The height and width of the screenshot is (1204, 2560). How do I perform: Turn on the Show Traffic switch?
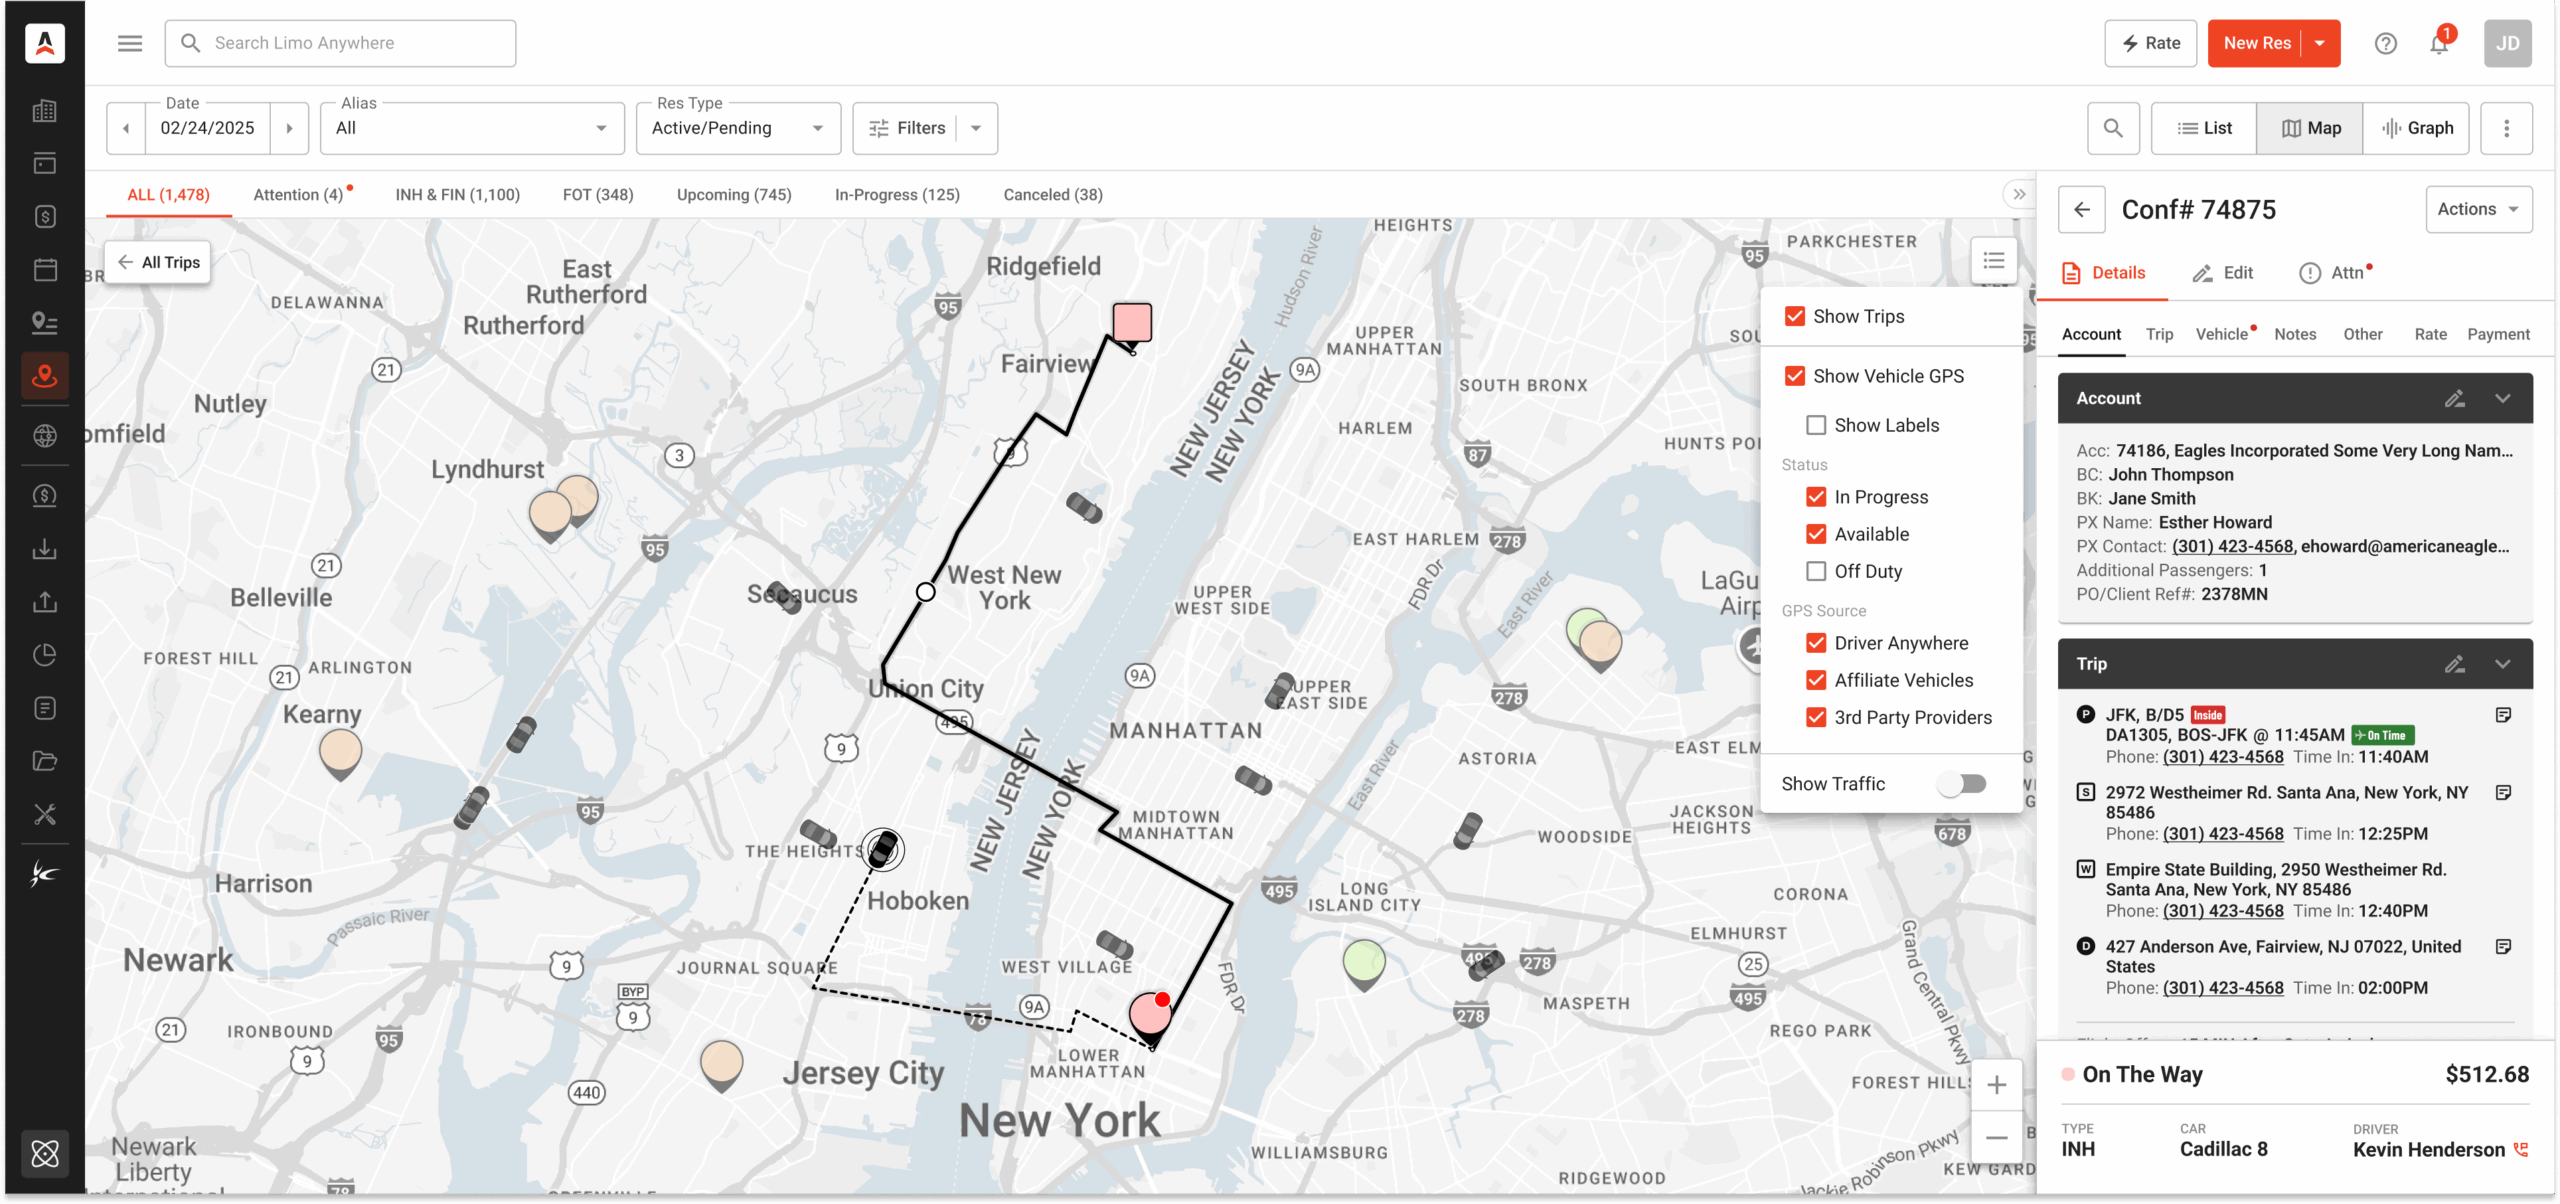pyautogui.click(x=1962, y=784)
